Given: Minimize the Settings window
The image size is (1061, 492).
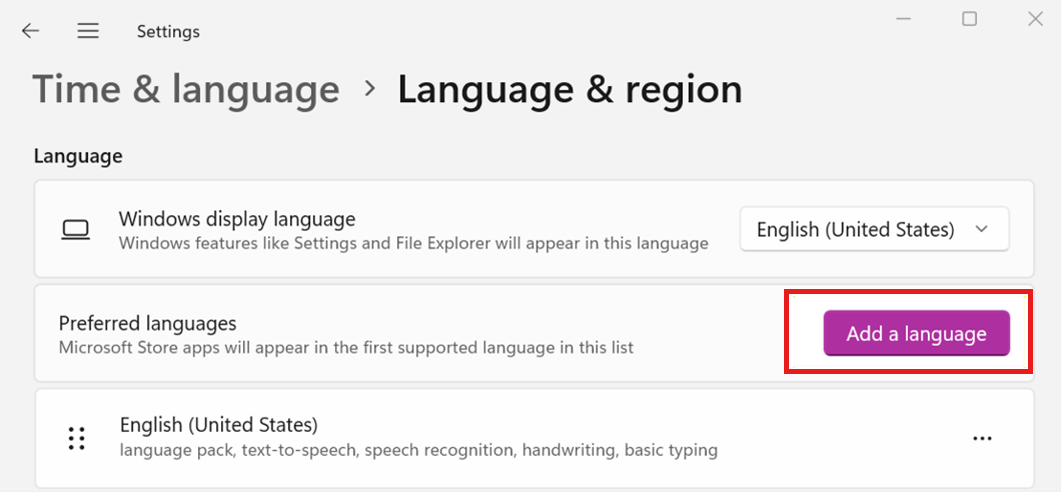Looking at the screenshot, I should point(903,19).
